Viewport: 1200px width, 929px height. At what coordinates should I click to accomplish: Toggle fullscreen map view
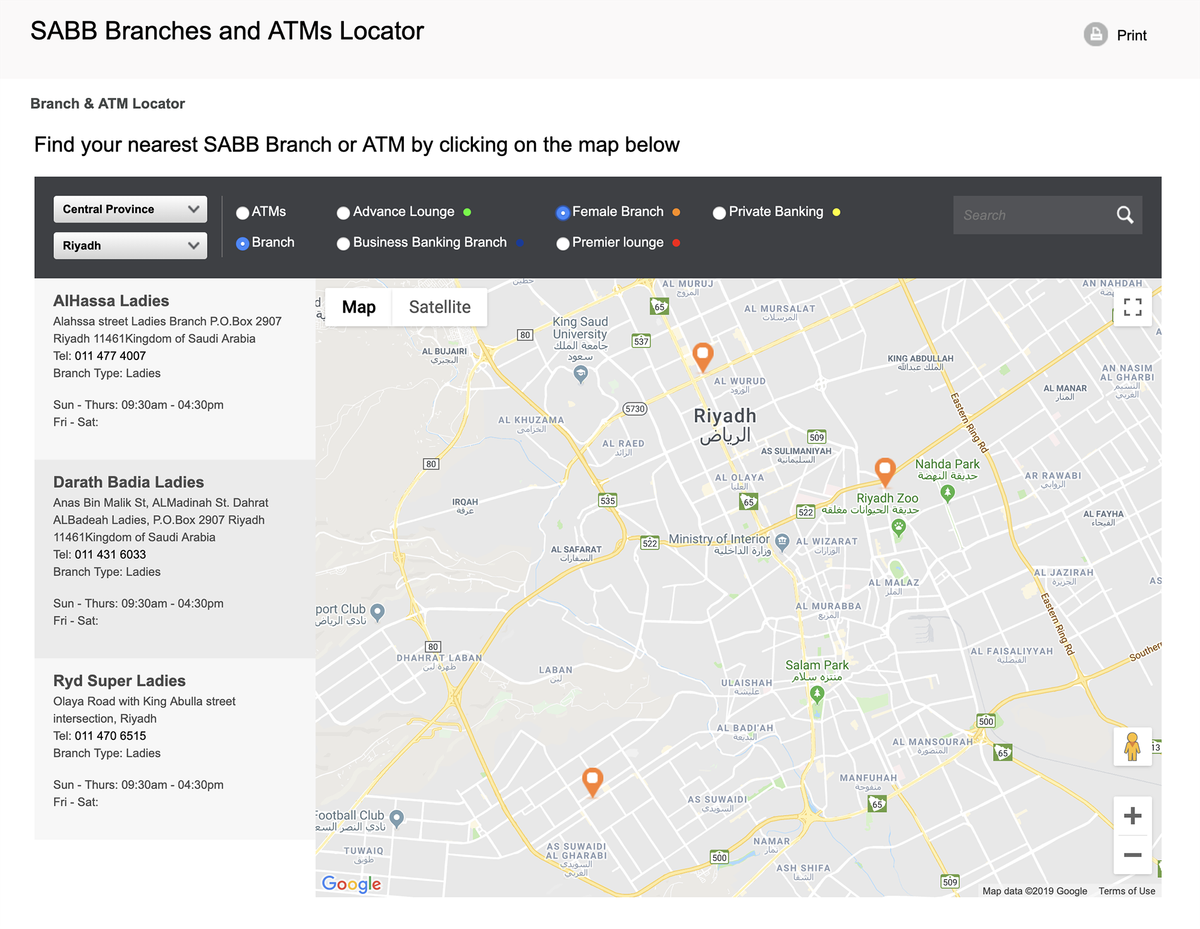click(x=1132, y=307)
